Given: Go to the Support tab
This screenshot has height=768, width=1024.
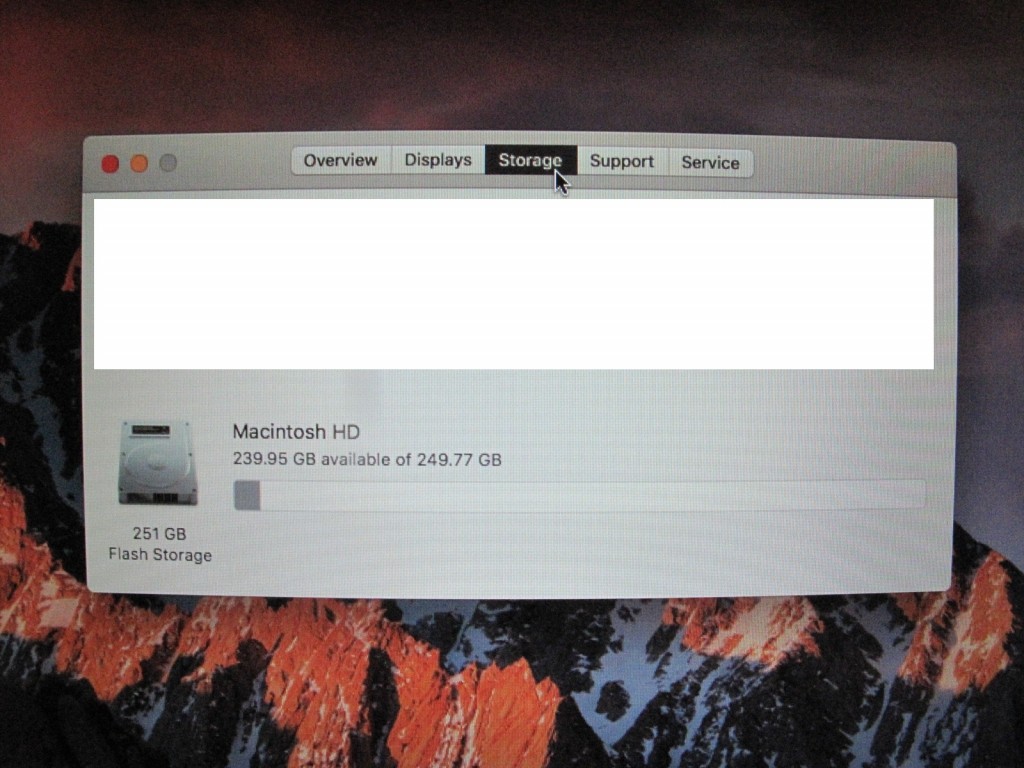Looking at the screenshot, I should point(622,161).
